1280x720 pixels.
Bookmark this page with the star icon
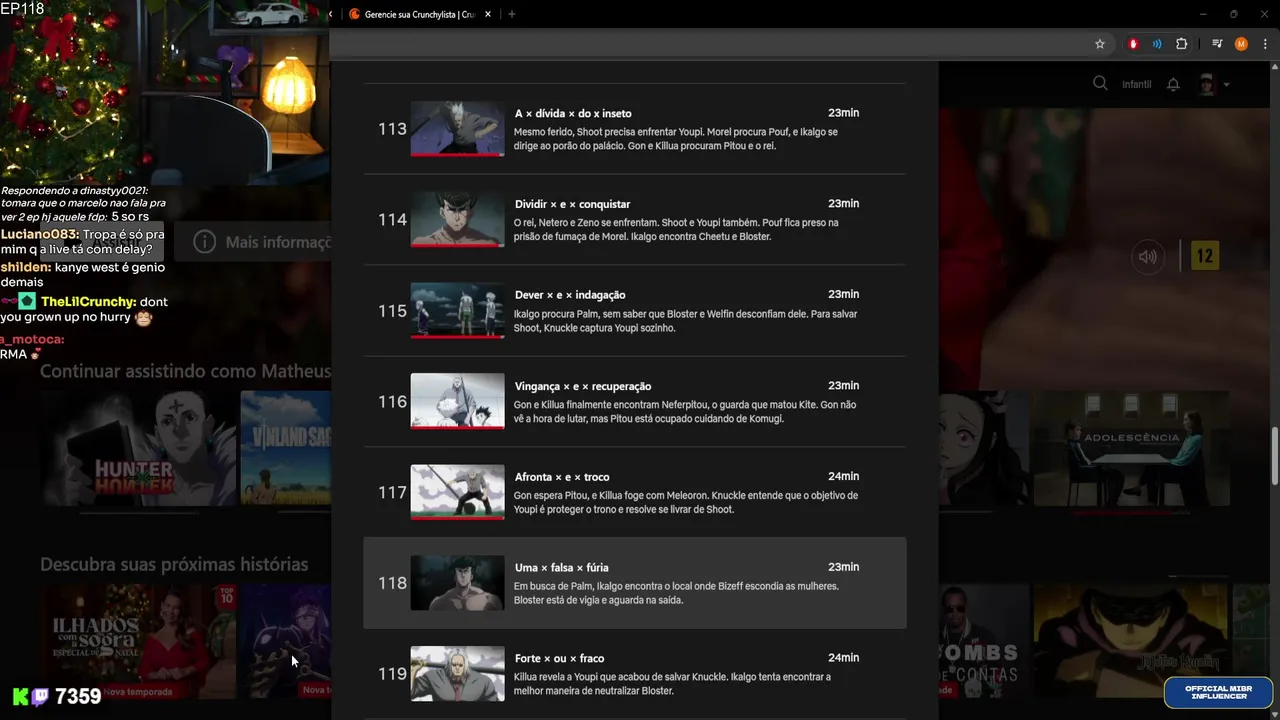[x=1100, y=44]
